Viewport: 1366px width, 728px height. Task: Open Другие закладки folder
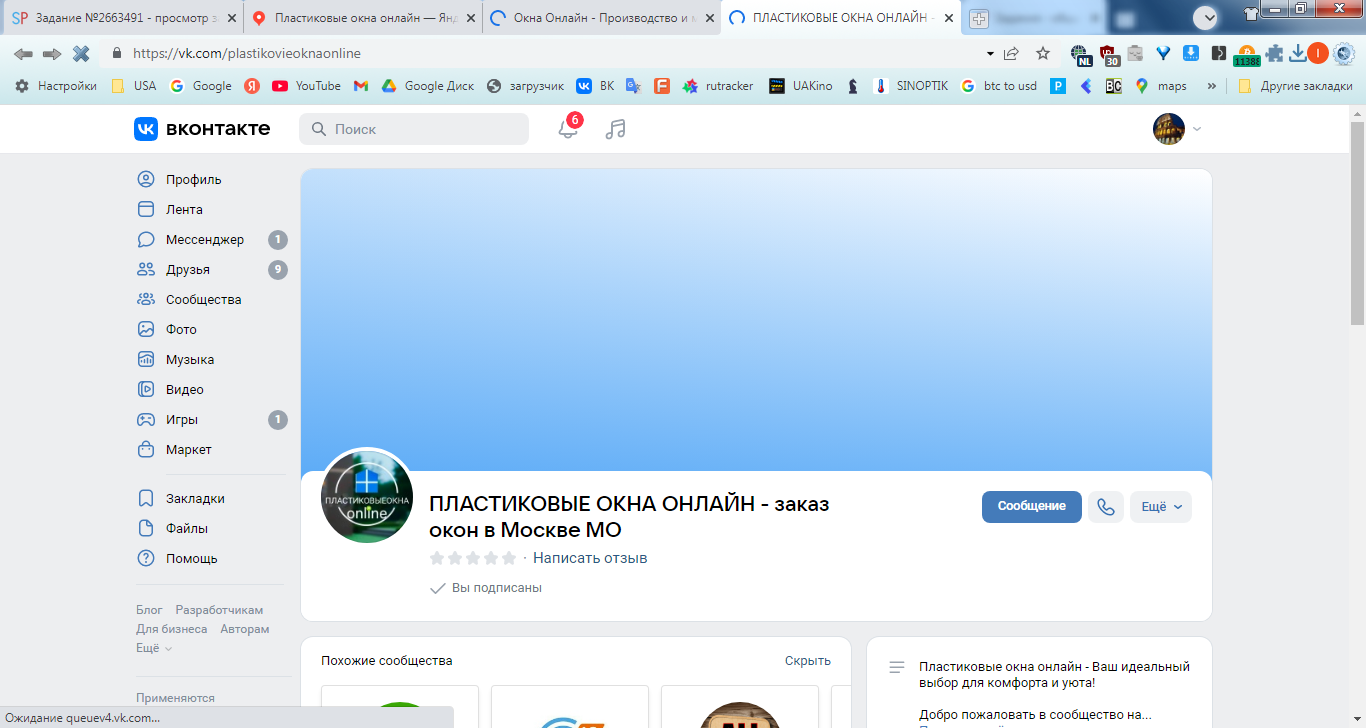[1295, 86]
